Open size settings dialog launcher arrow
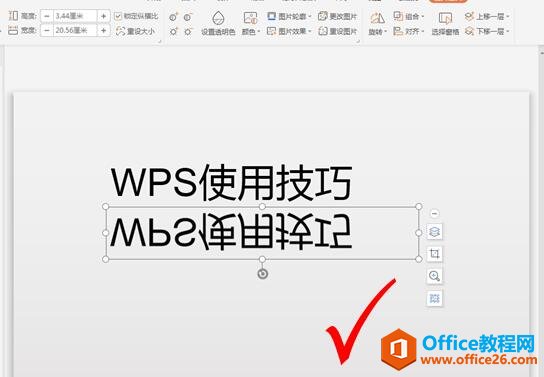The width and height of the screenshot is (544, 377). [x=160, y=41]
